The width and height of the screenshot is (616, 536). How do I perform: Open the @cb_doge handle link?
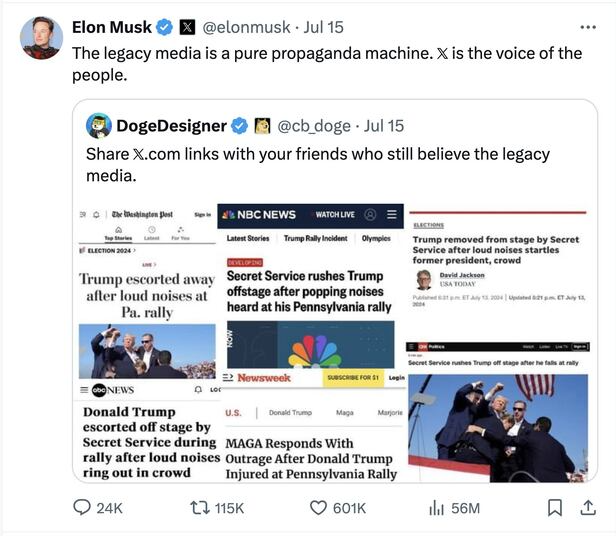(314, 126)
